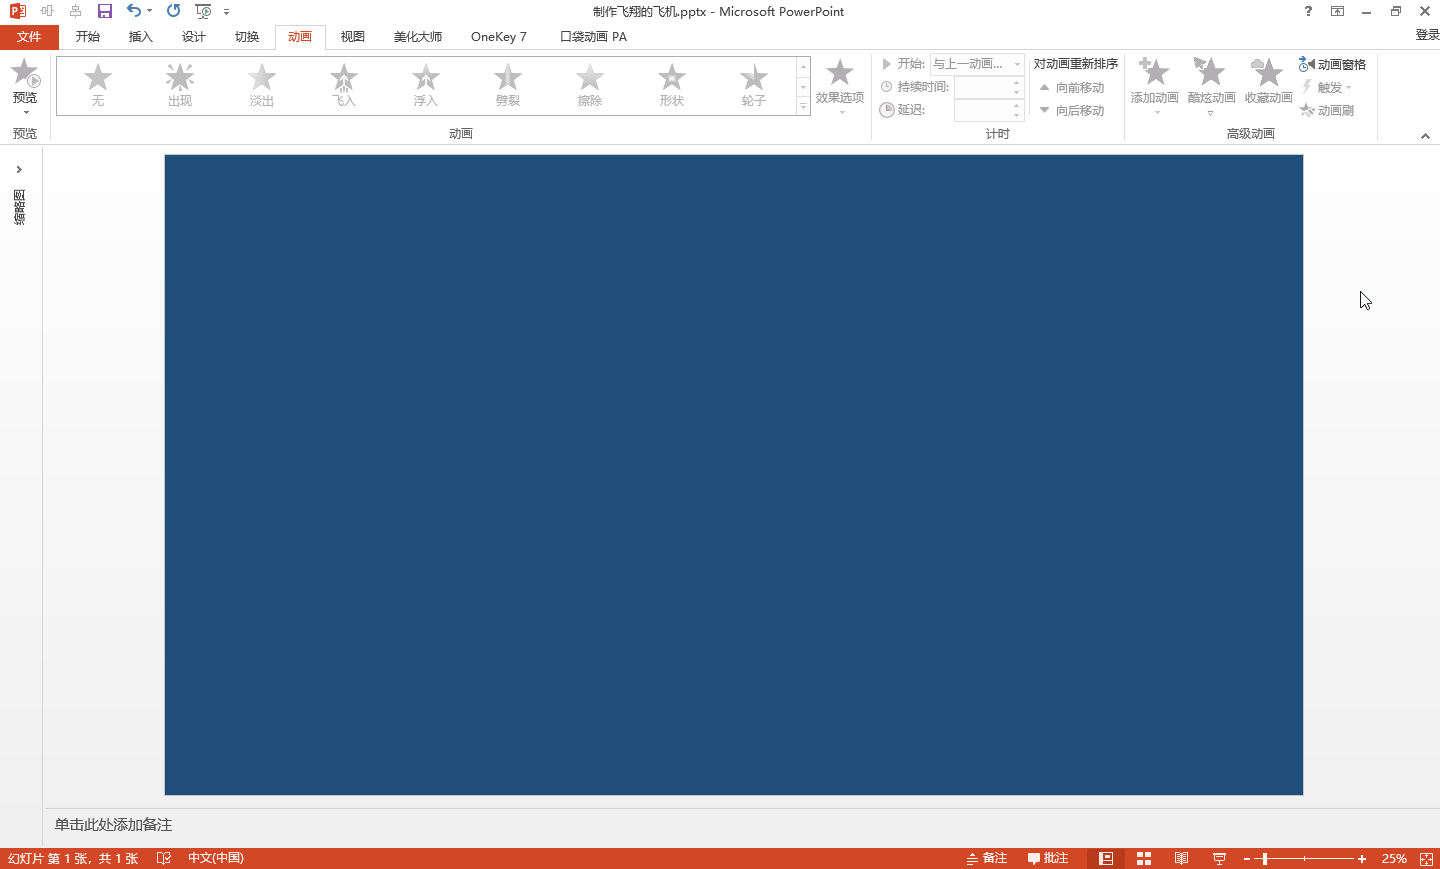Toggle the 备注 notes pane in status bar

(x=987, y=858)
